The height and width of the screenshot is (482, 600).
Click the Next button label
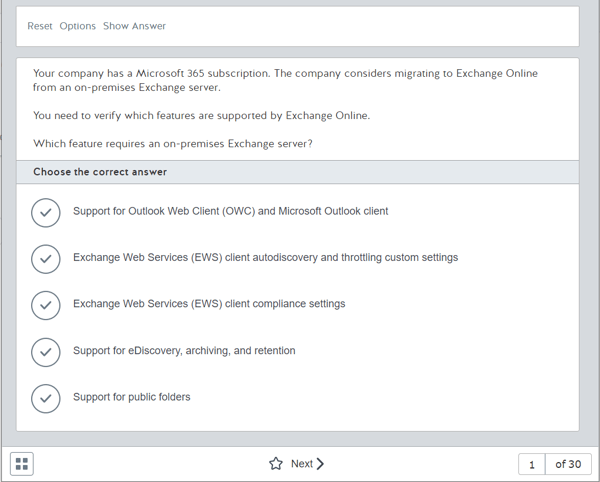click(302, 464)
